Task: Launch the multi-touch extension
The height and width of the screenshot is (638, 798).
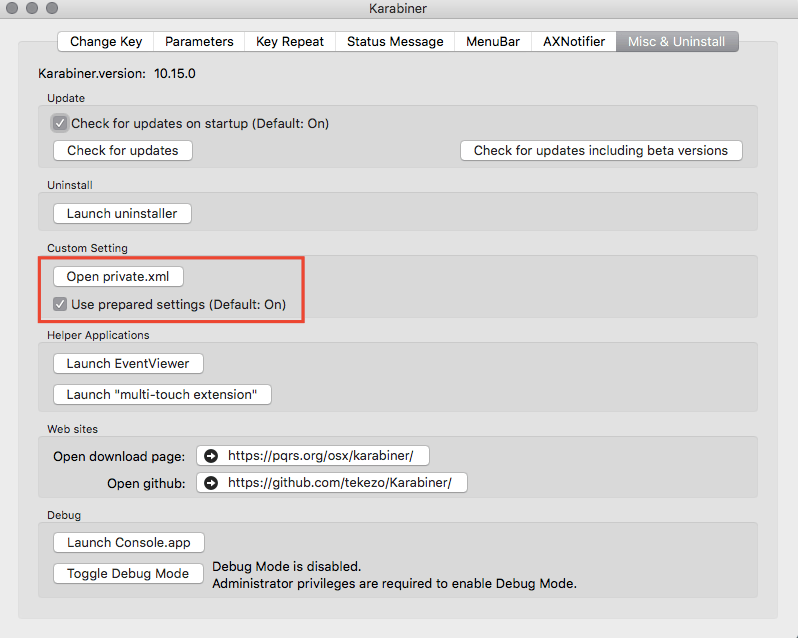Action: pos(162,394)
